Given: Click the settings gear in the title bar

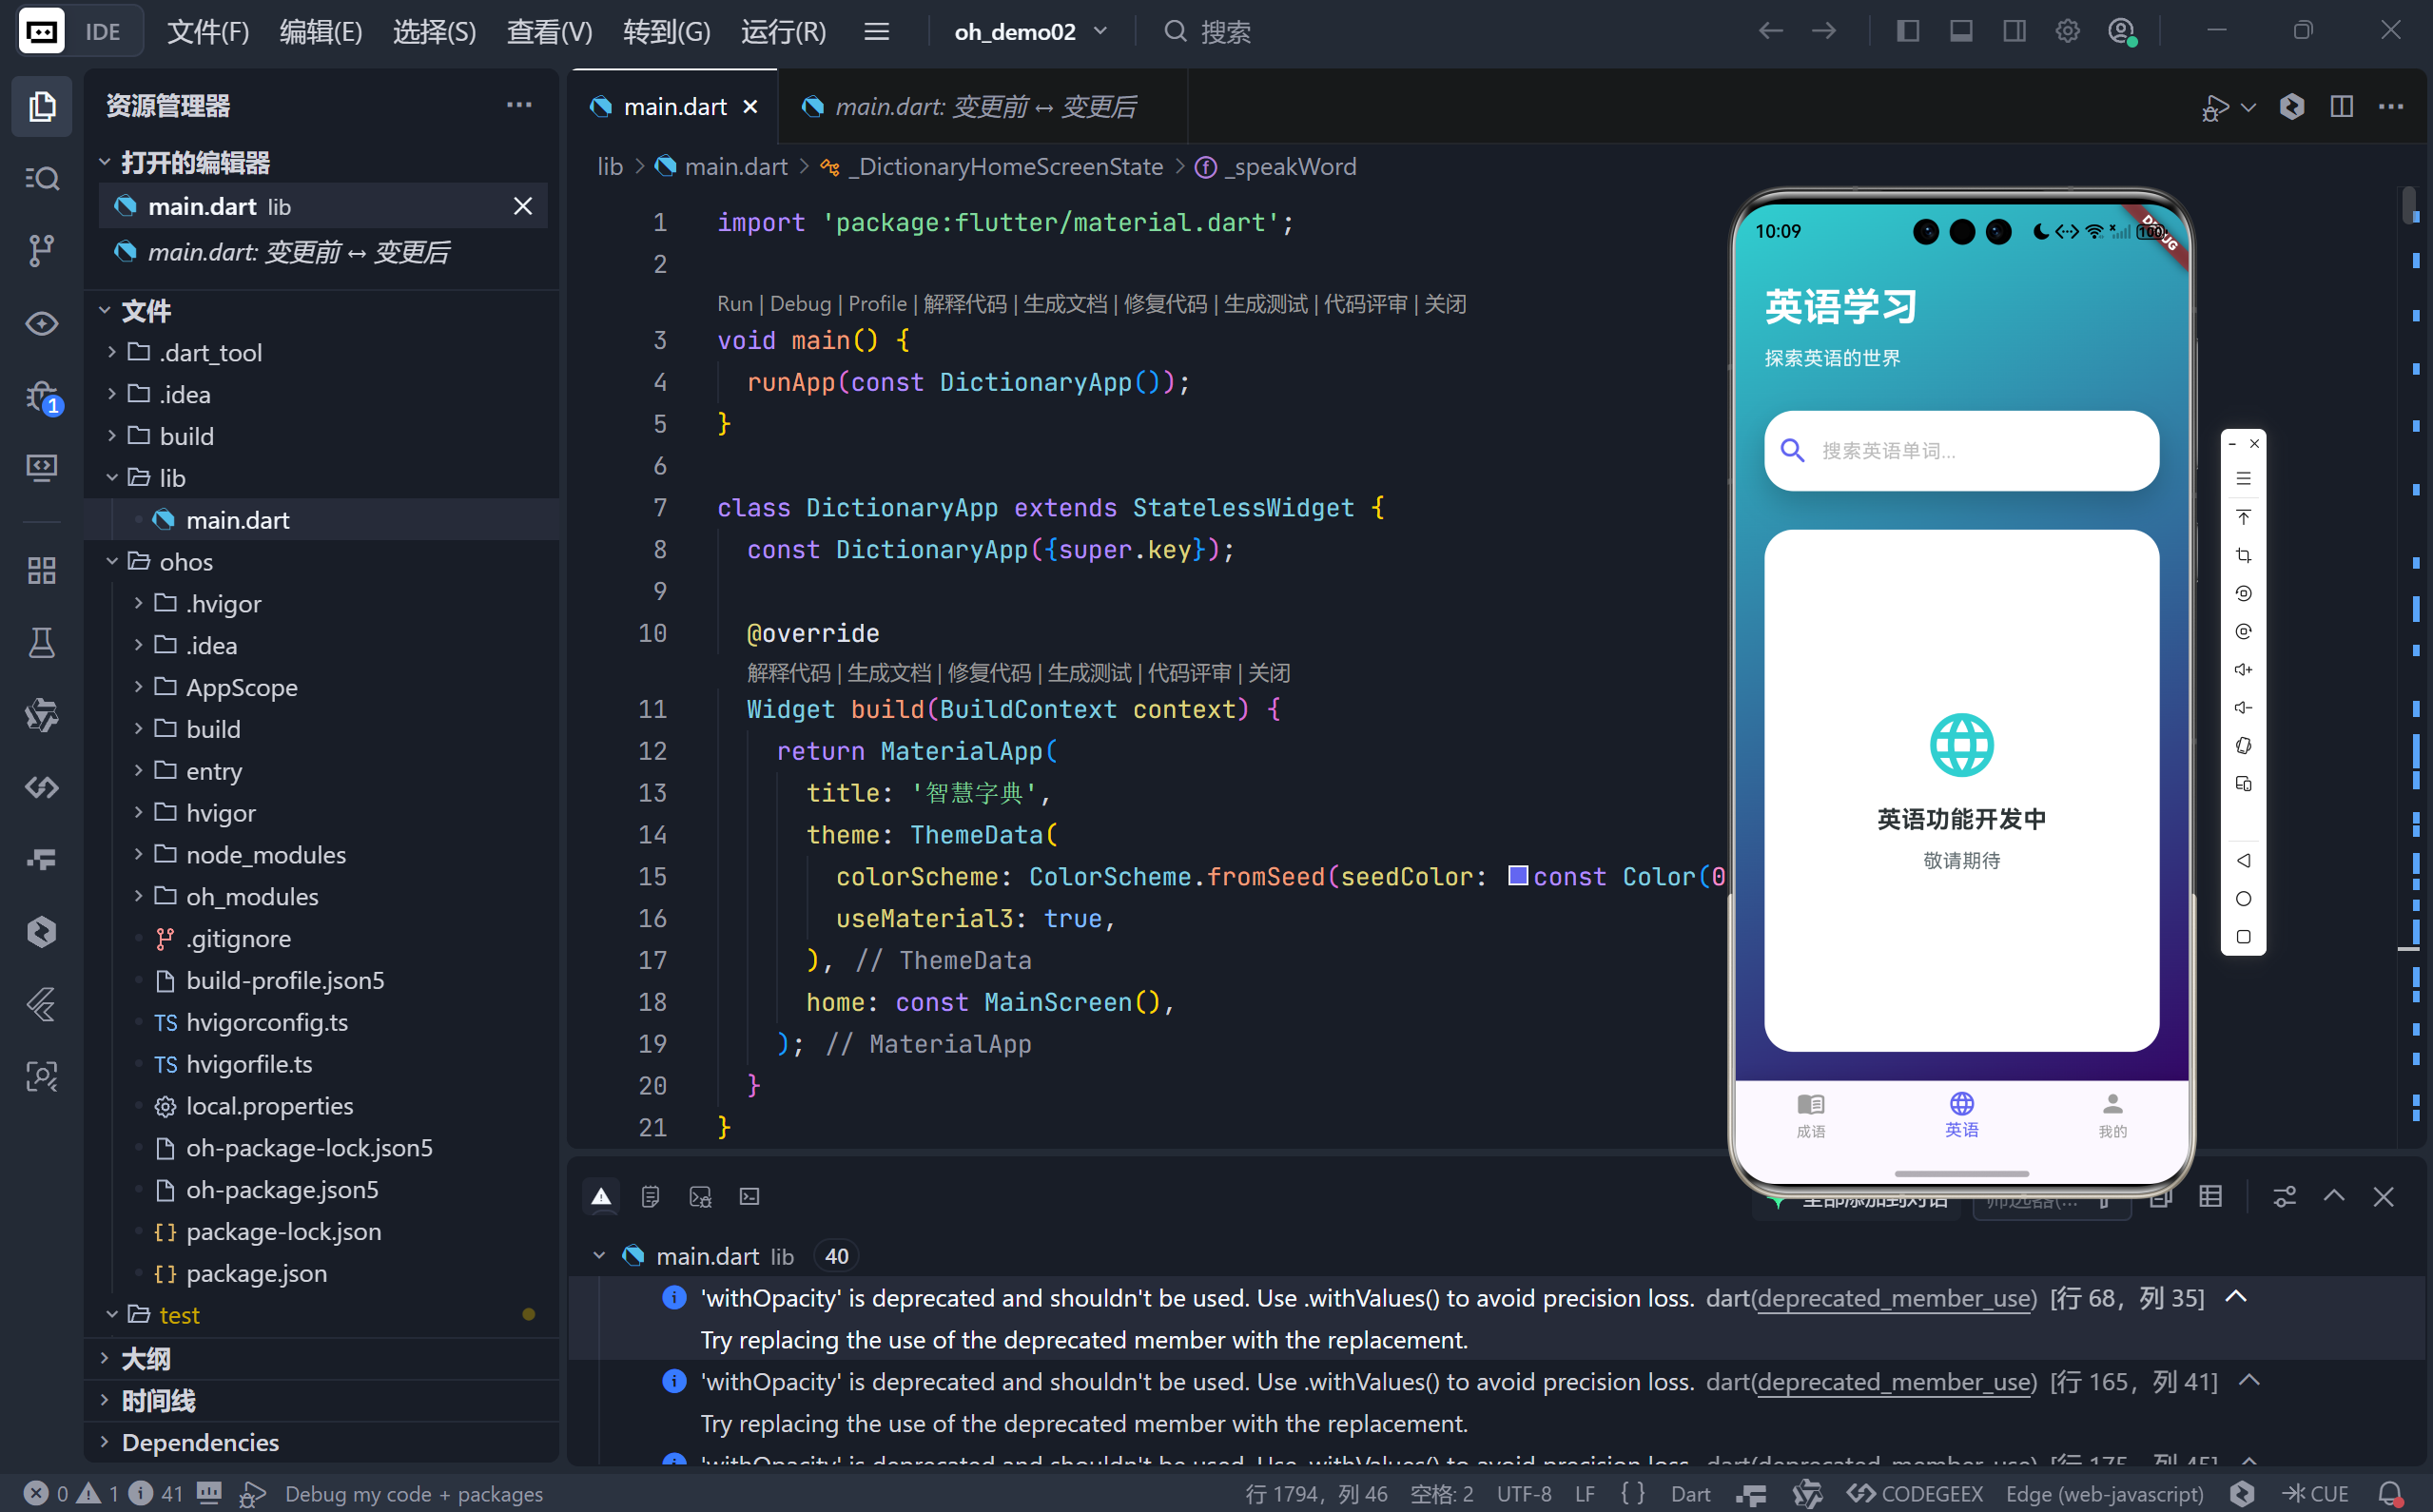Looking at the screenshot, I should (2067, 31).
